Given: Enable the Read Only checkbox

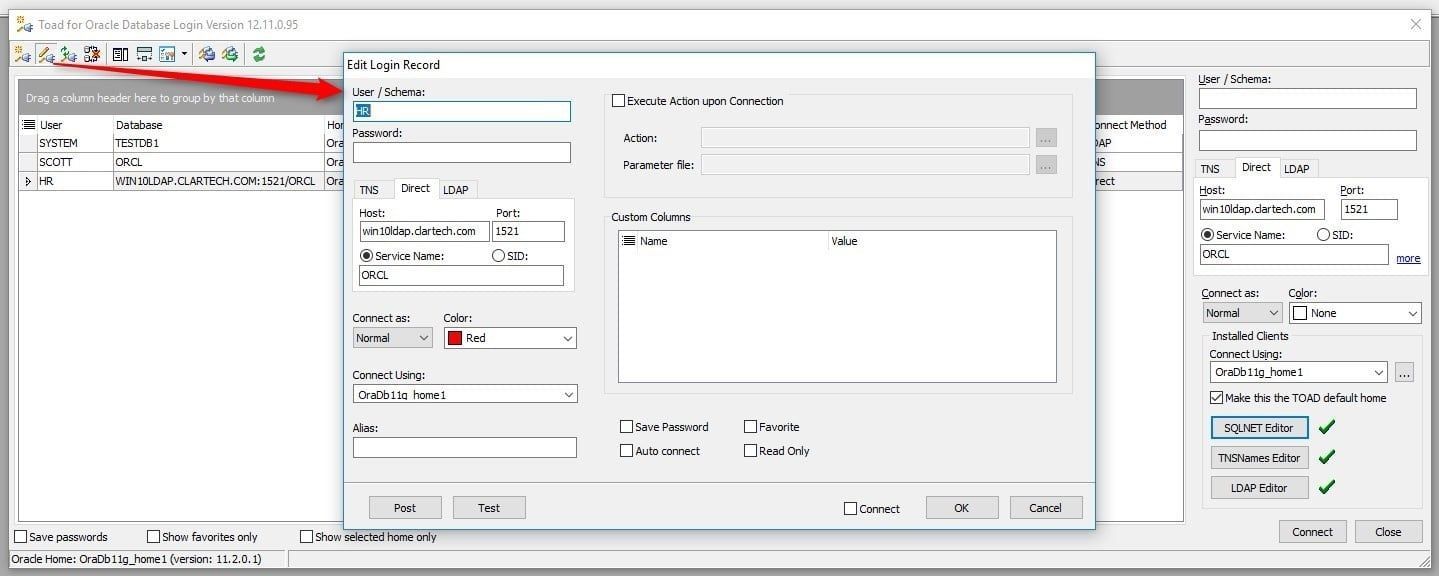Looking at the screenshot, I should 750,451.
